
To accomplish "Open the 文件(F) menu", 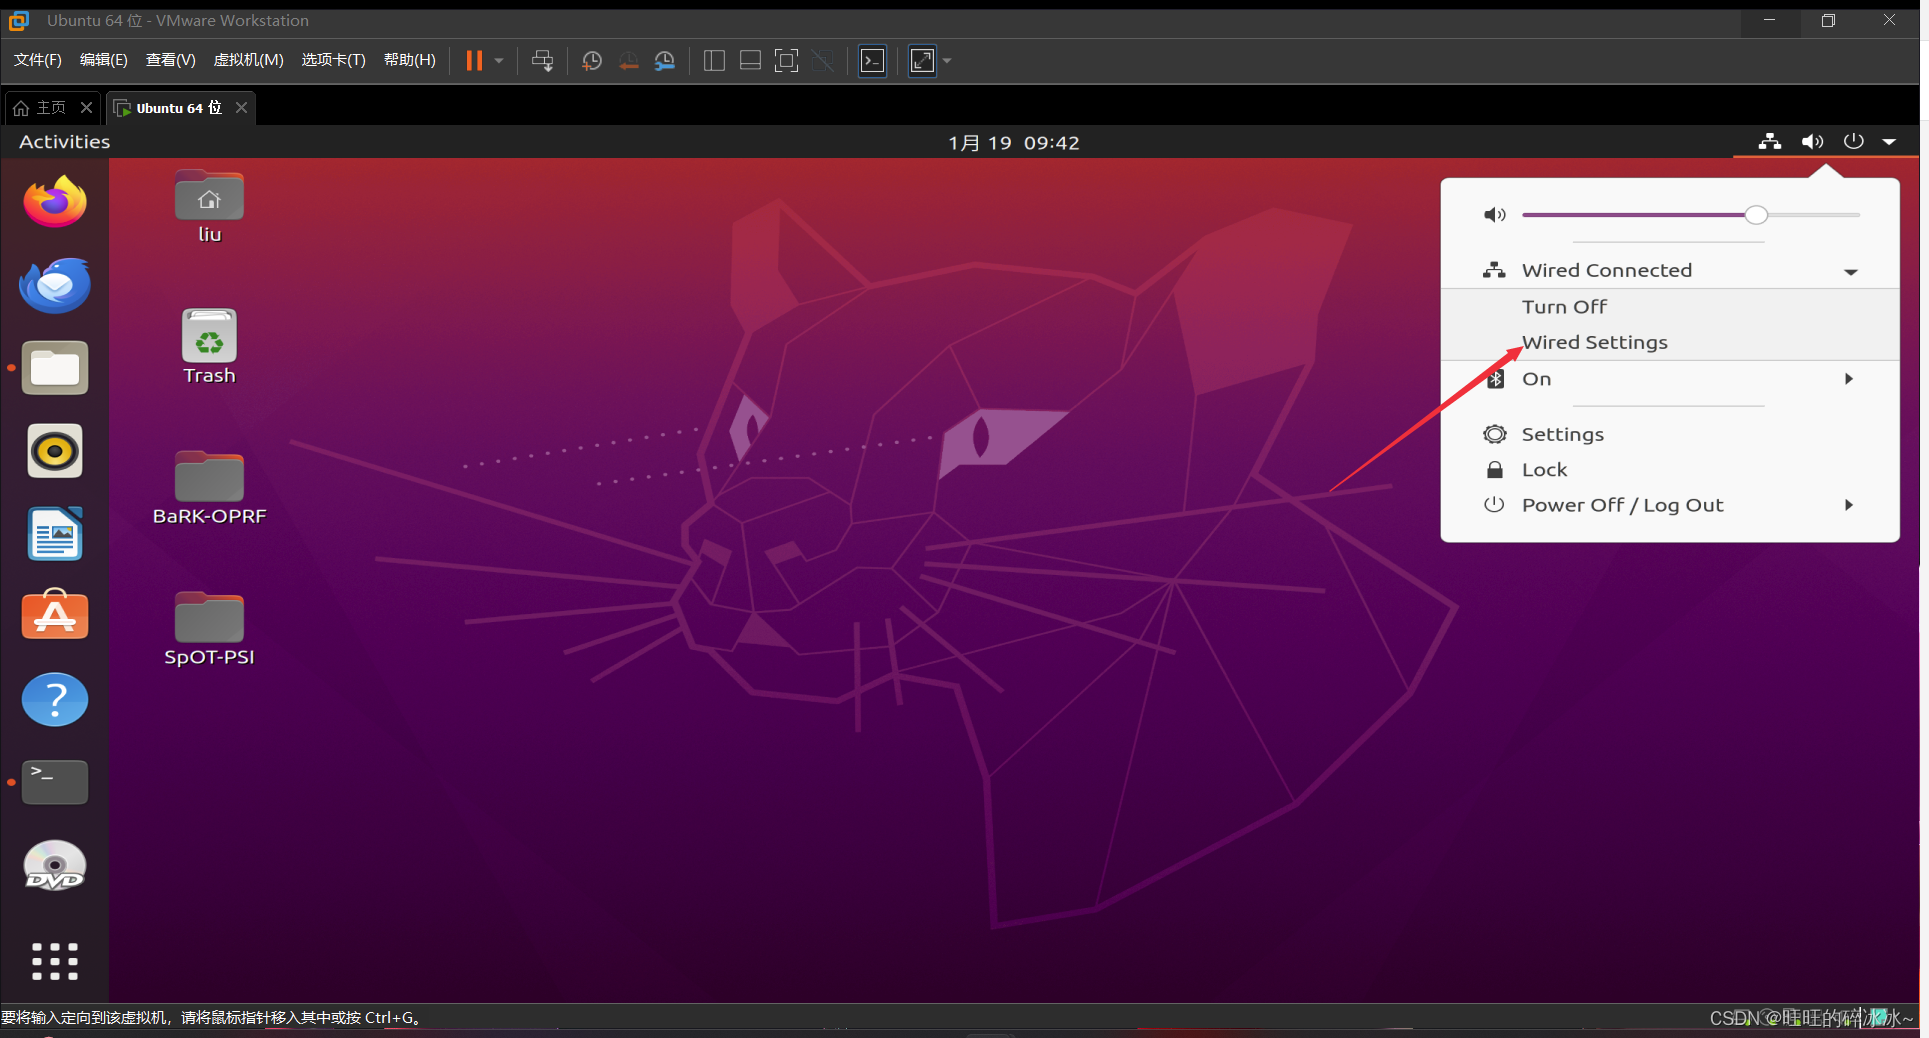I will pyautogui.click(x=38, y=60).
